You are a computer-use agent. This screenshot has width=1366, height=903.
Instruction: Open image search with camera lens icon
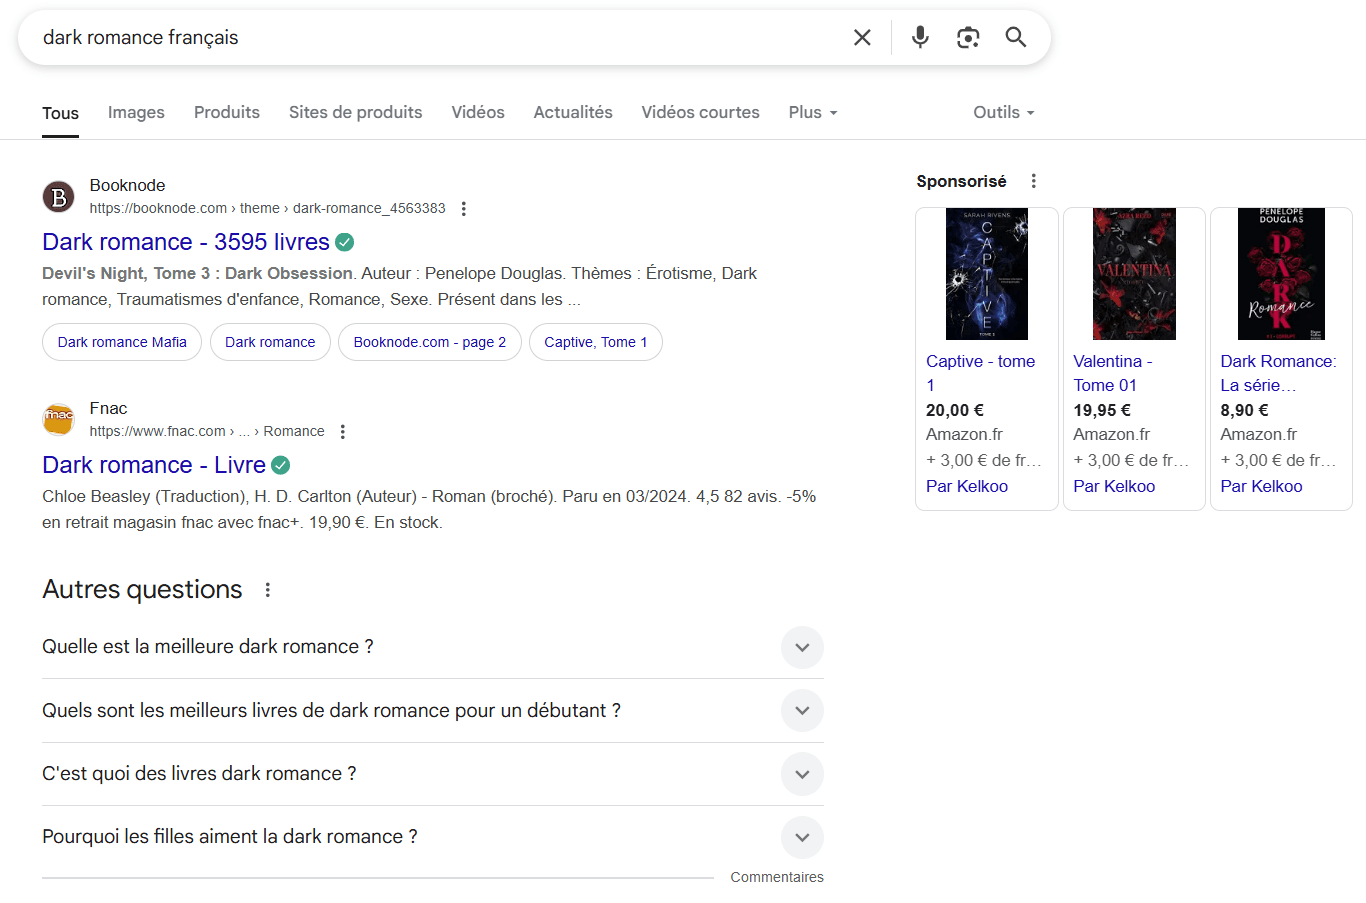[x=967, y=38]
